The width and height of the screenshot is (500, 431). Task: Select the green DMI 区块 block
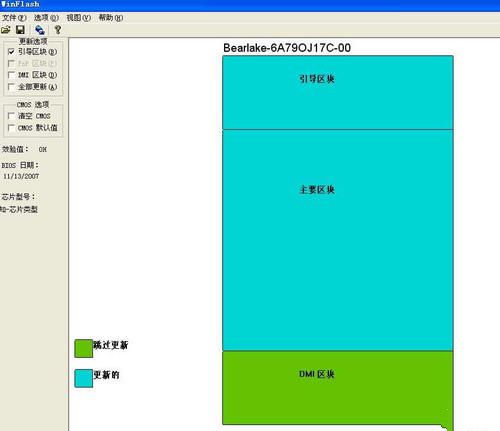click(x=338, y=388)
